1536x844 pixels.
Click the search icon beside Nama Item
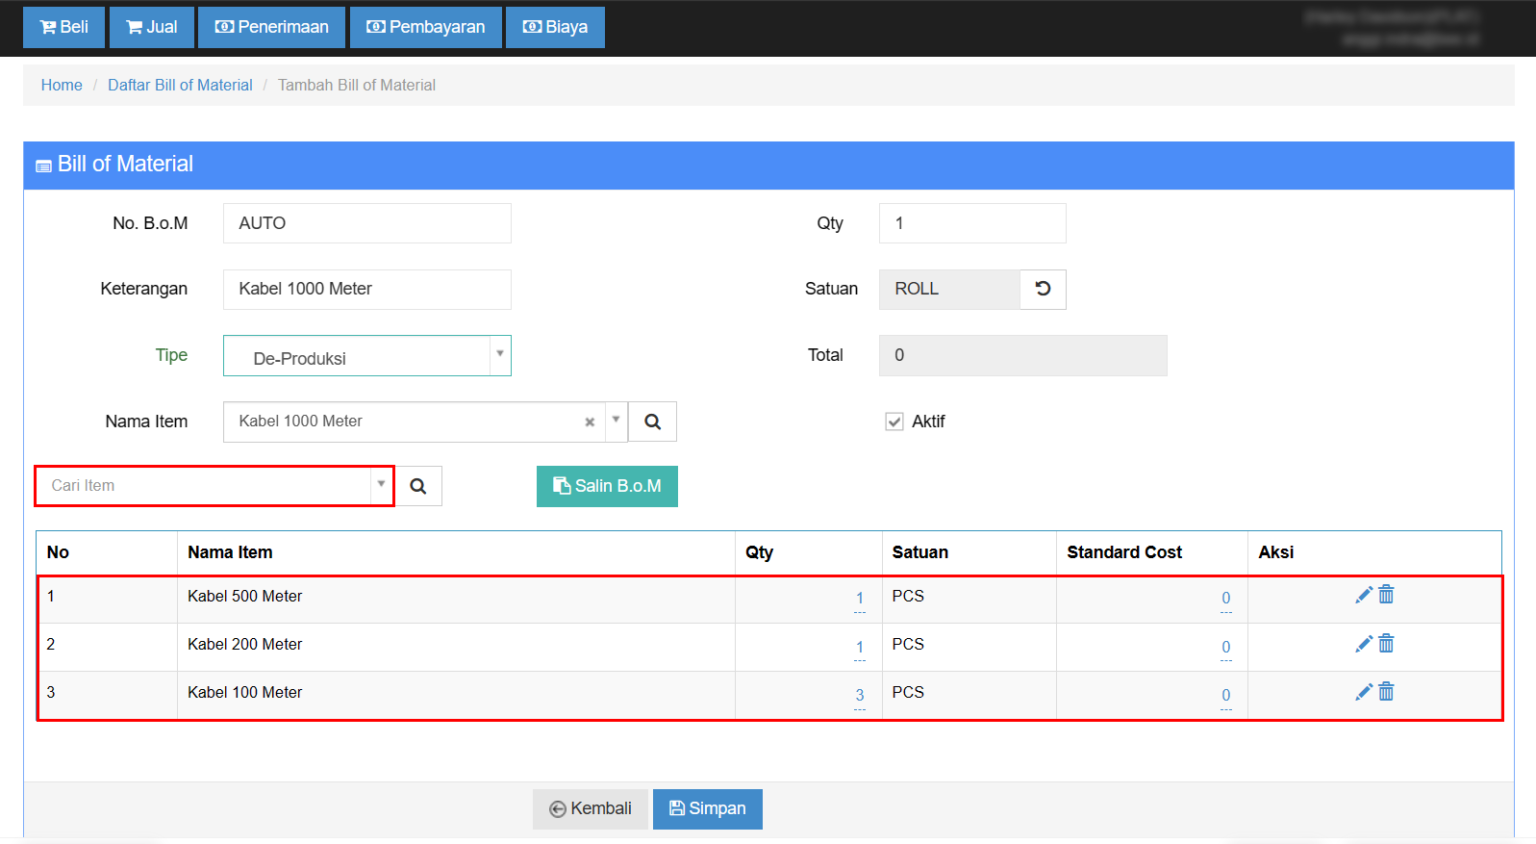click(652, 421)
